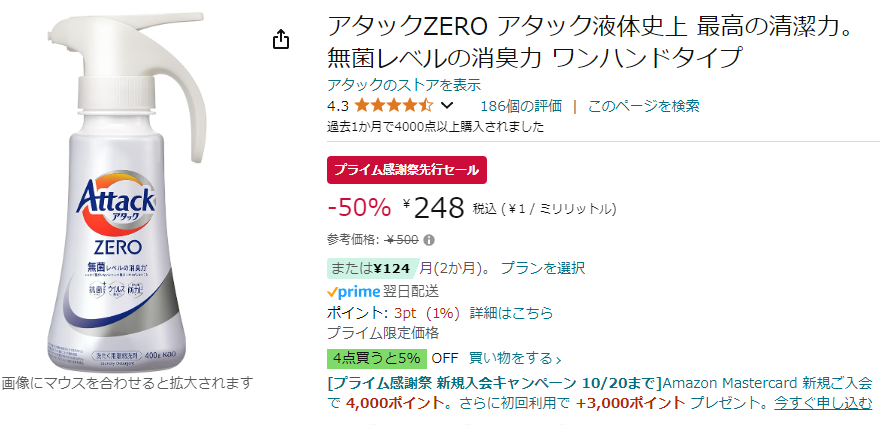Click プランを選択 installment link

click(543, 268)
